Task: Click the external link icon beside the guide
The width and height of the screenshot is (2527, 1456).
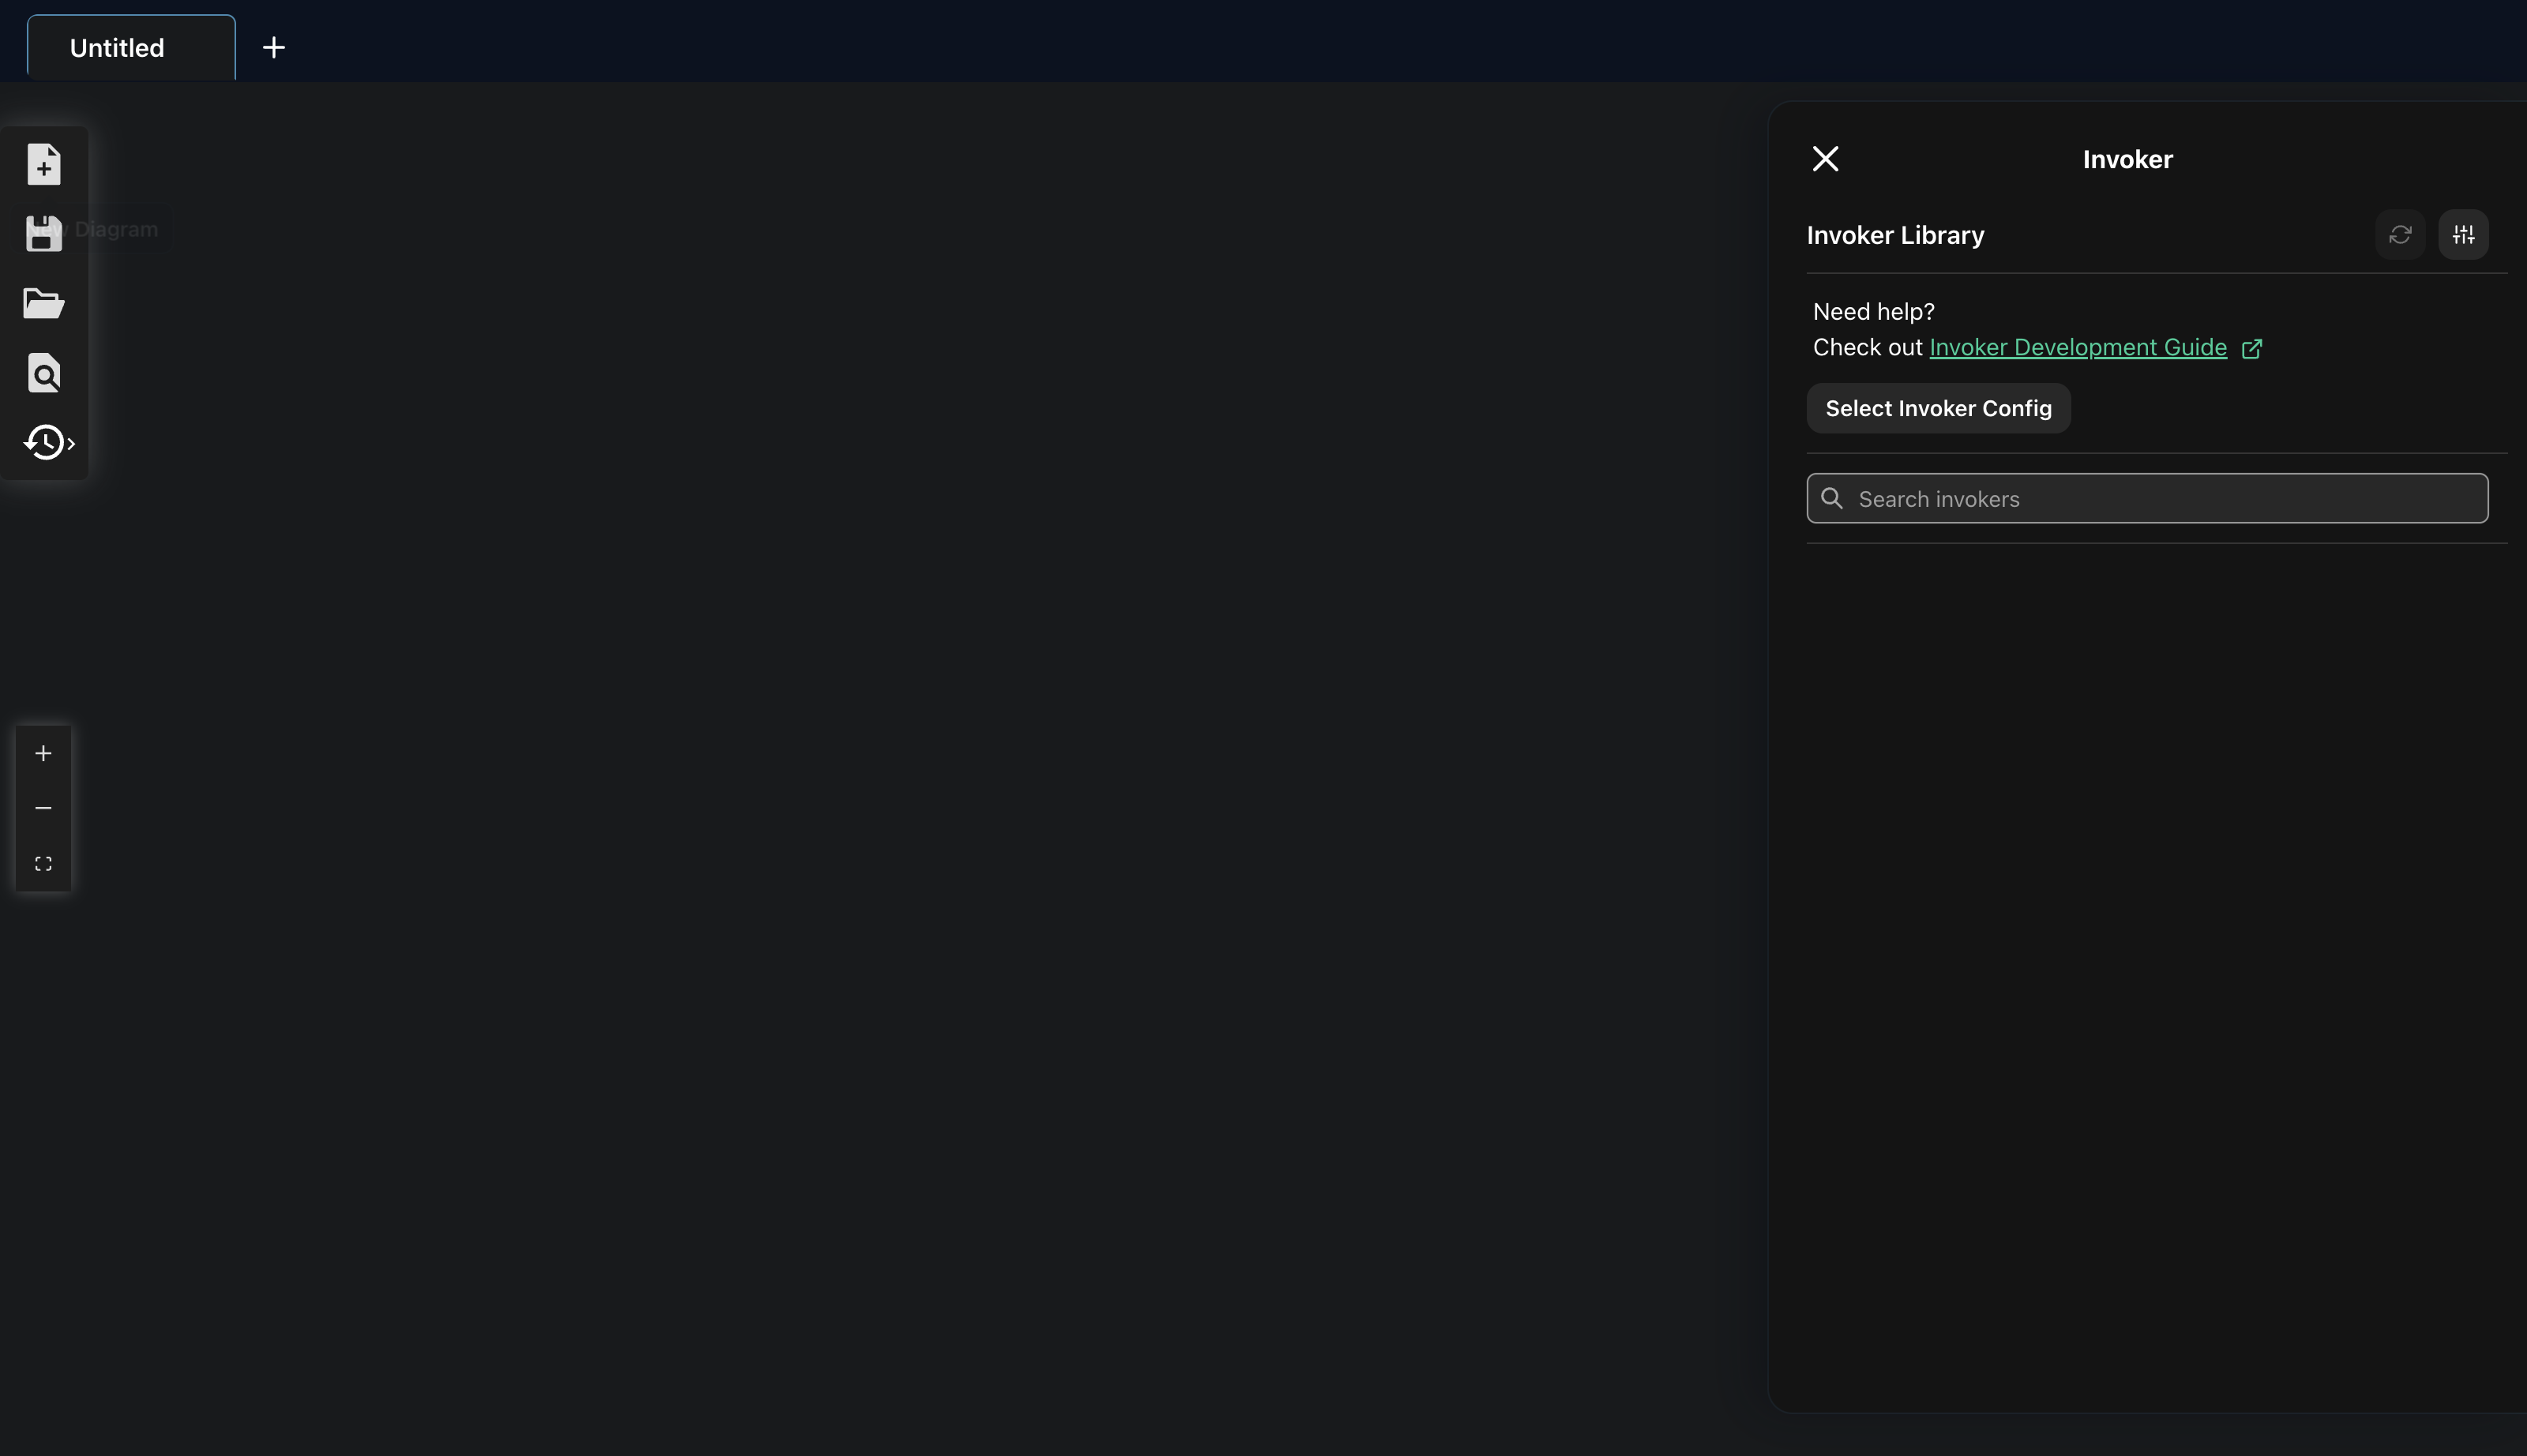Action: (2252, 348)
